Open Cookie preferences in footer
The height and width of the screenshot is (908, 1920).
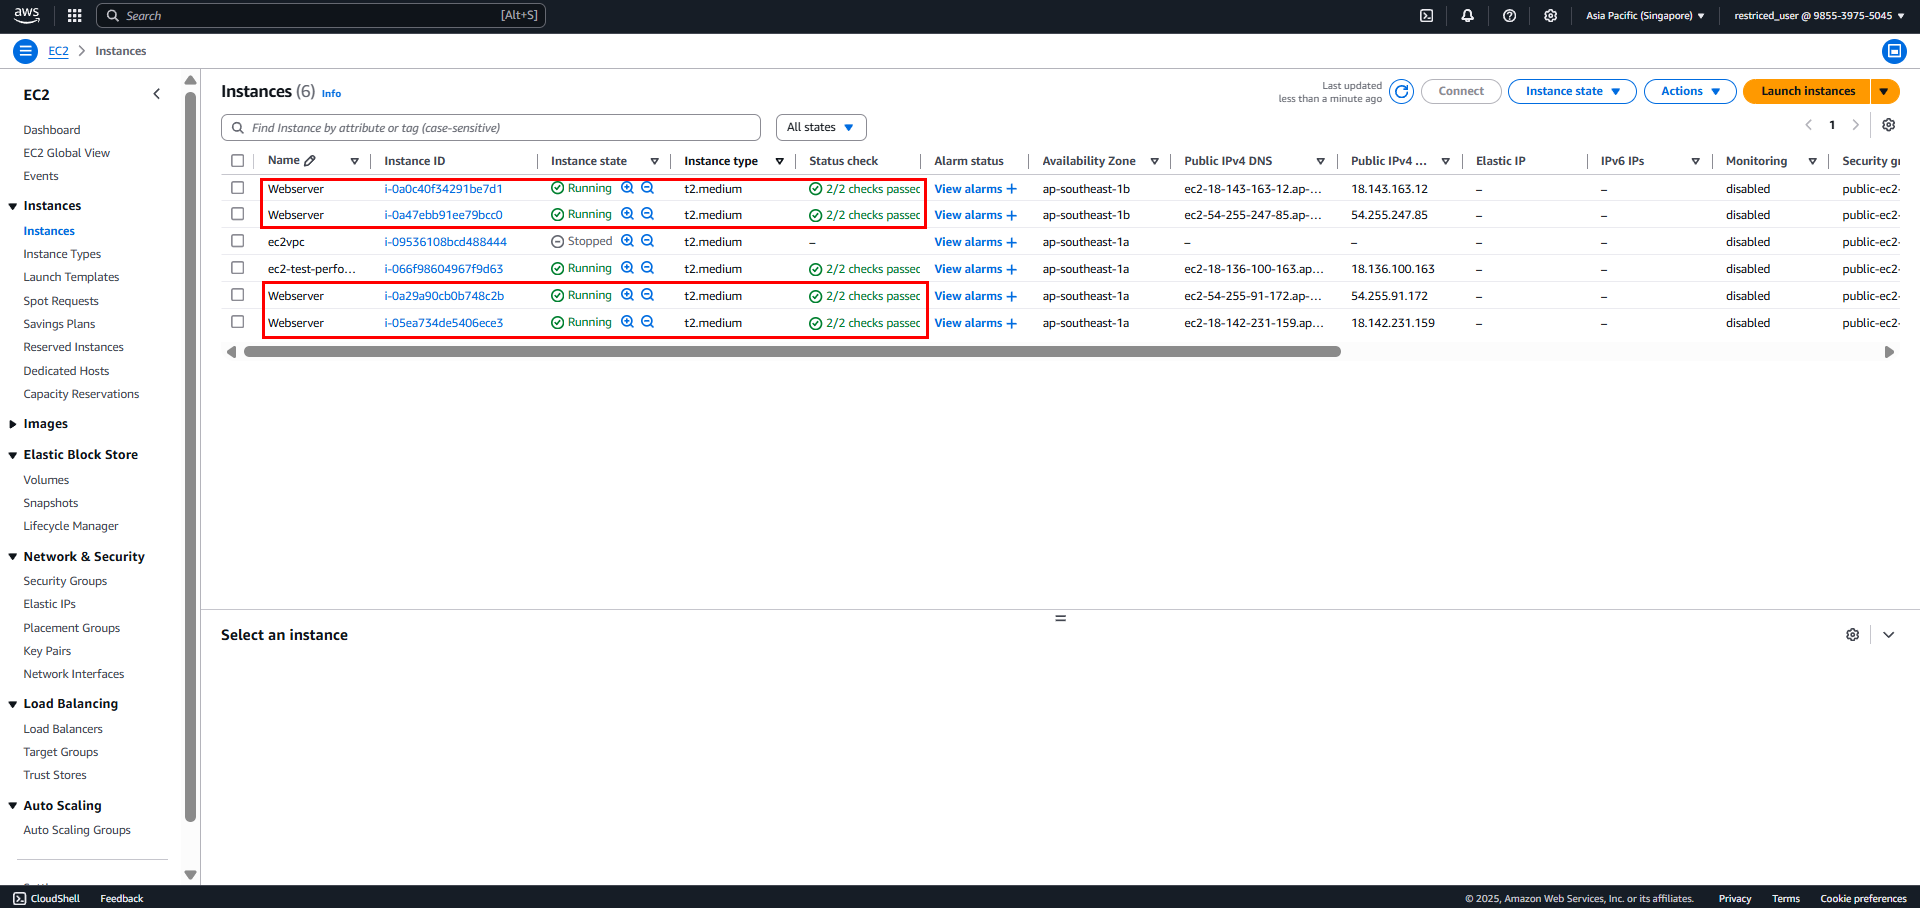1863,898
